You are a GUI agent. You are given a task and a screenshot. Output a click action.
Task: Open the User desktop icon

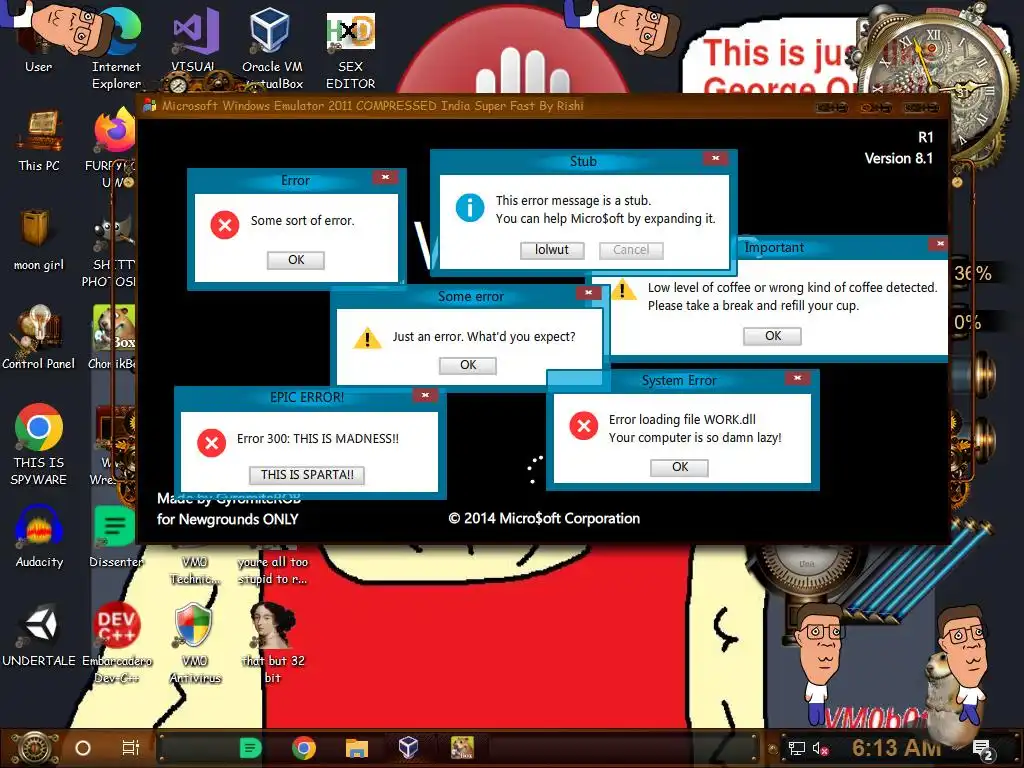point(38,39)
